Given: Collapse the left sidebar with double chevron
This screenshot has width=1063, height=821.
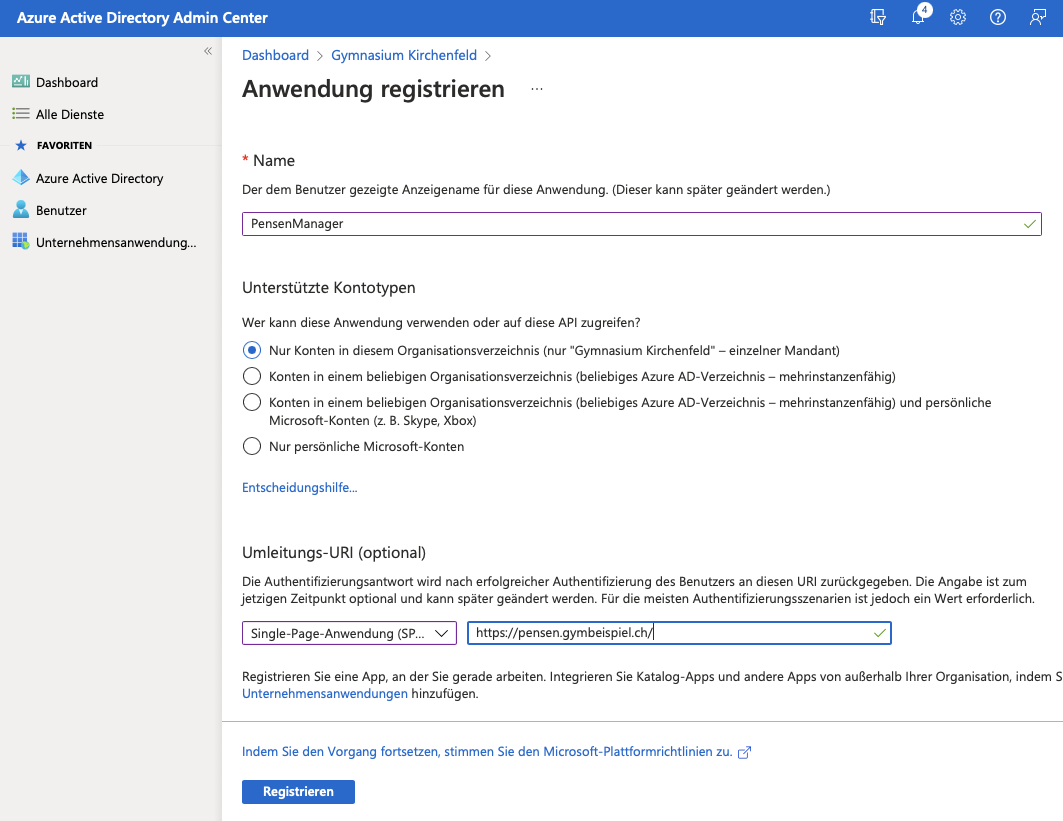Looking at the screenshot, I should point(208,51).
